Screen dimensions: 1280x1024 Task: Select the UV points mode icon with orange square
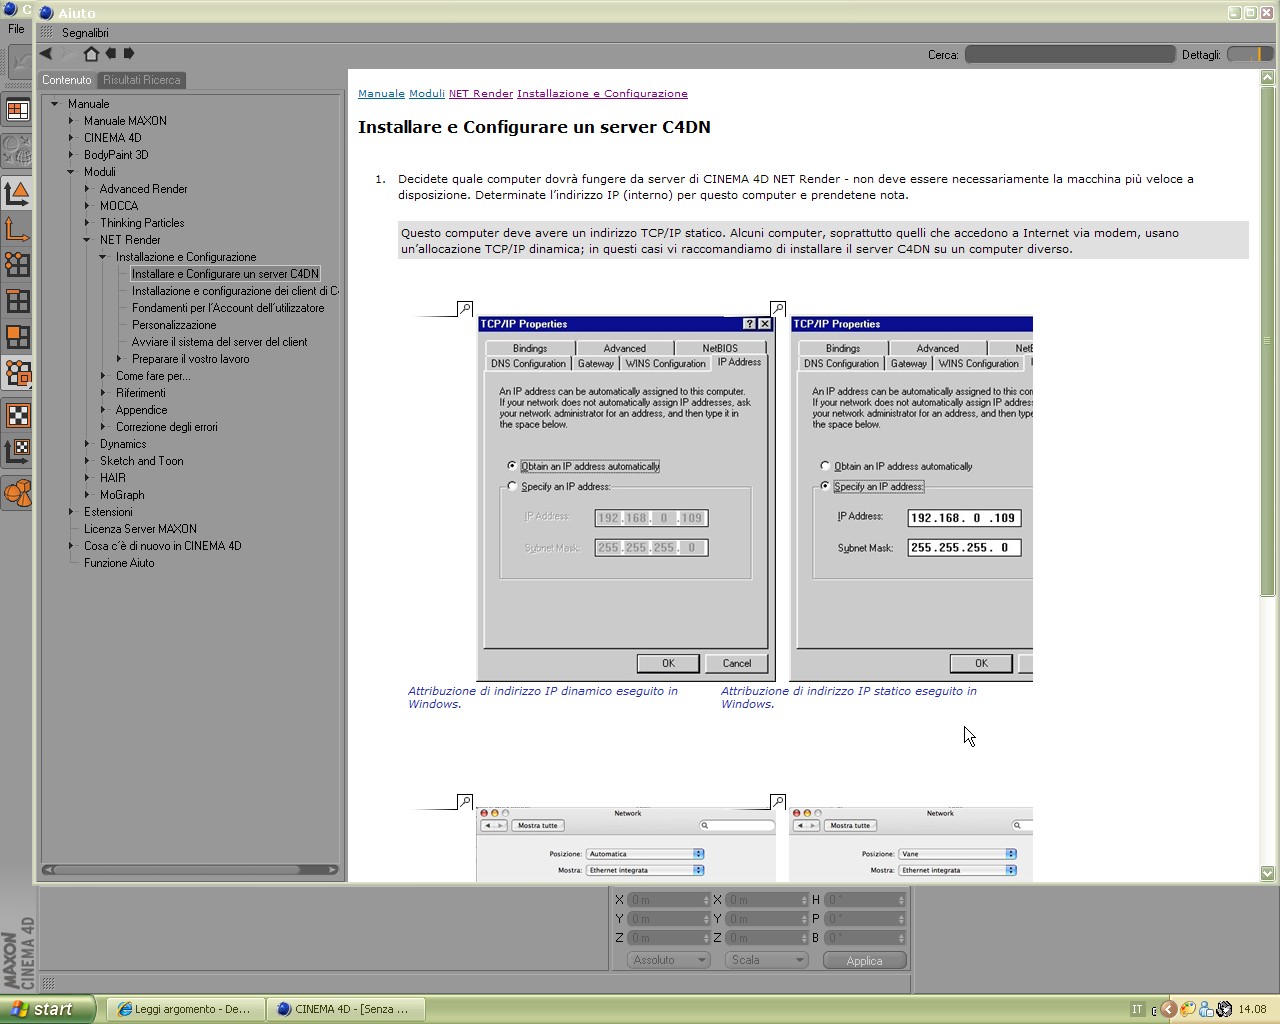tap(18, 373)
